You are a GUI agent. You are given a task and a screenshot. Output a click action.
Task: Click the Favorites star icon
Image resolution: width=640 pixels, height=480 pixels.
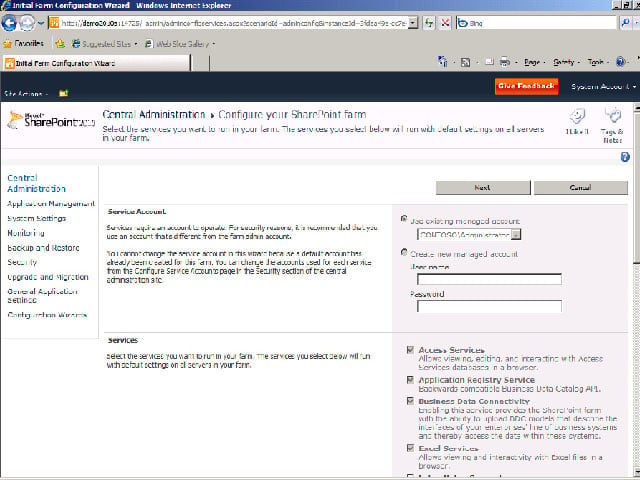(x=8, y=43)
